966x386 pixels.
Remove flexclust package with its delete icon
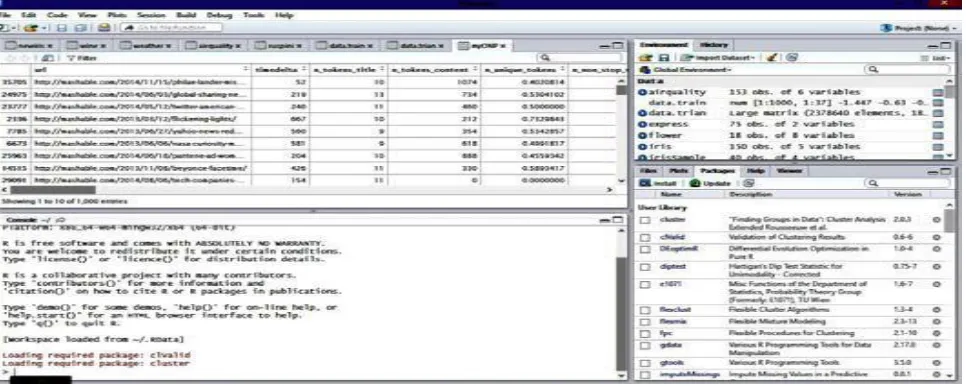(936, 310)
